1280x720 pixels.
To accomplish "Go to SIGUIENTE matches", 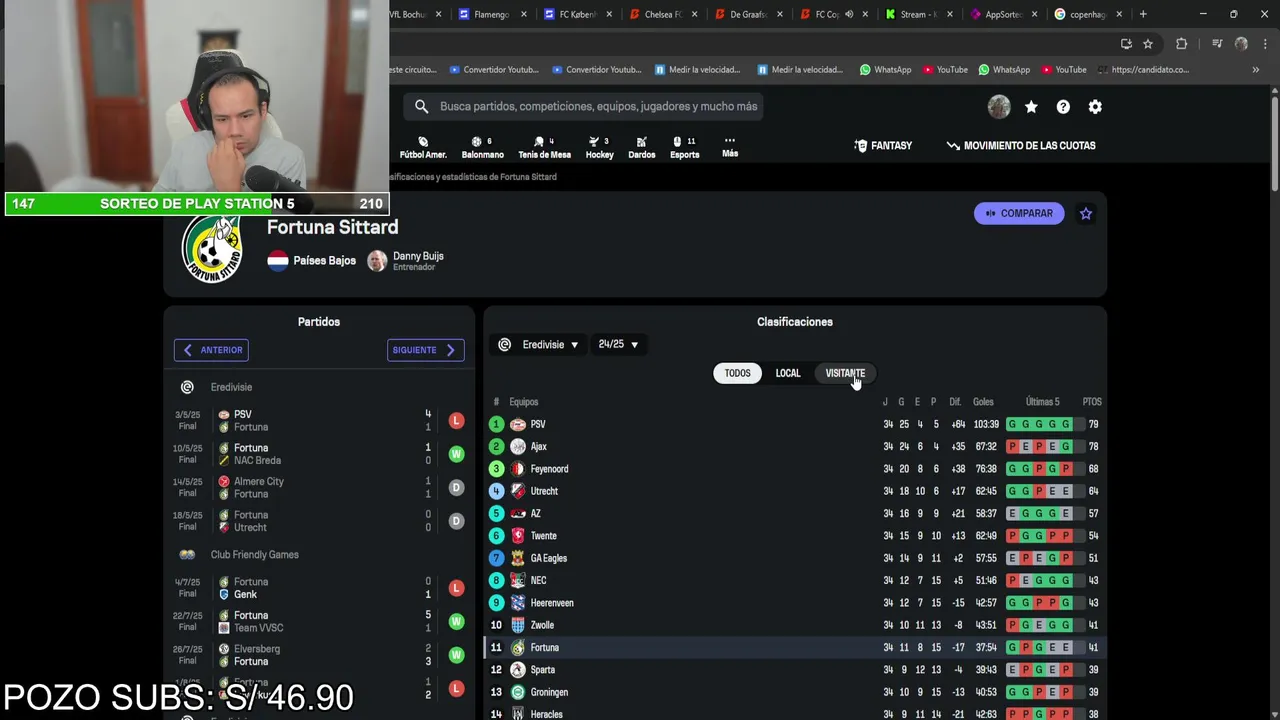I will [425, 350].
